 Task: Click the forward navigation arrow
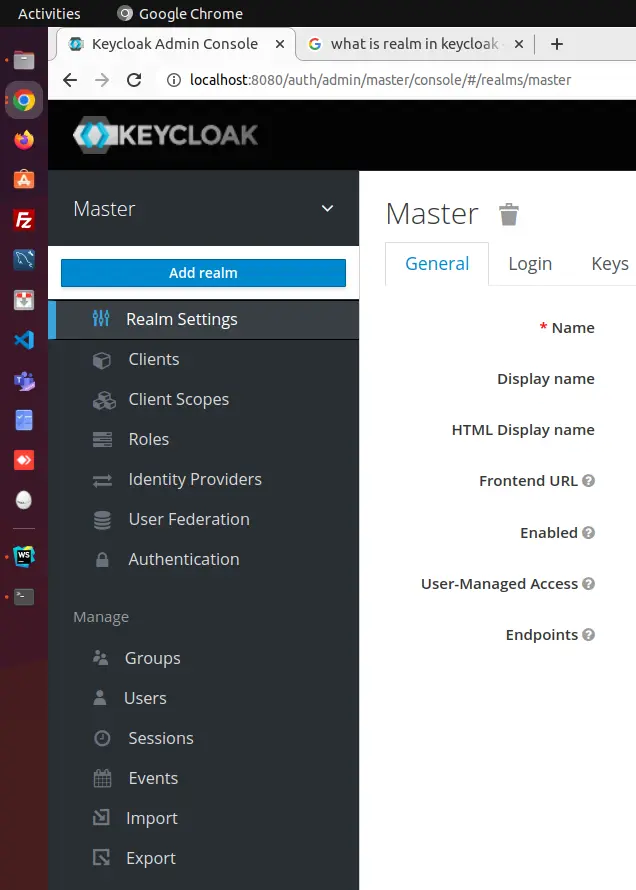(102, 80)
